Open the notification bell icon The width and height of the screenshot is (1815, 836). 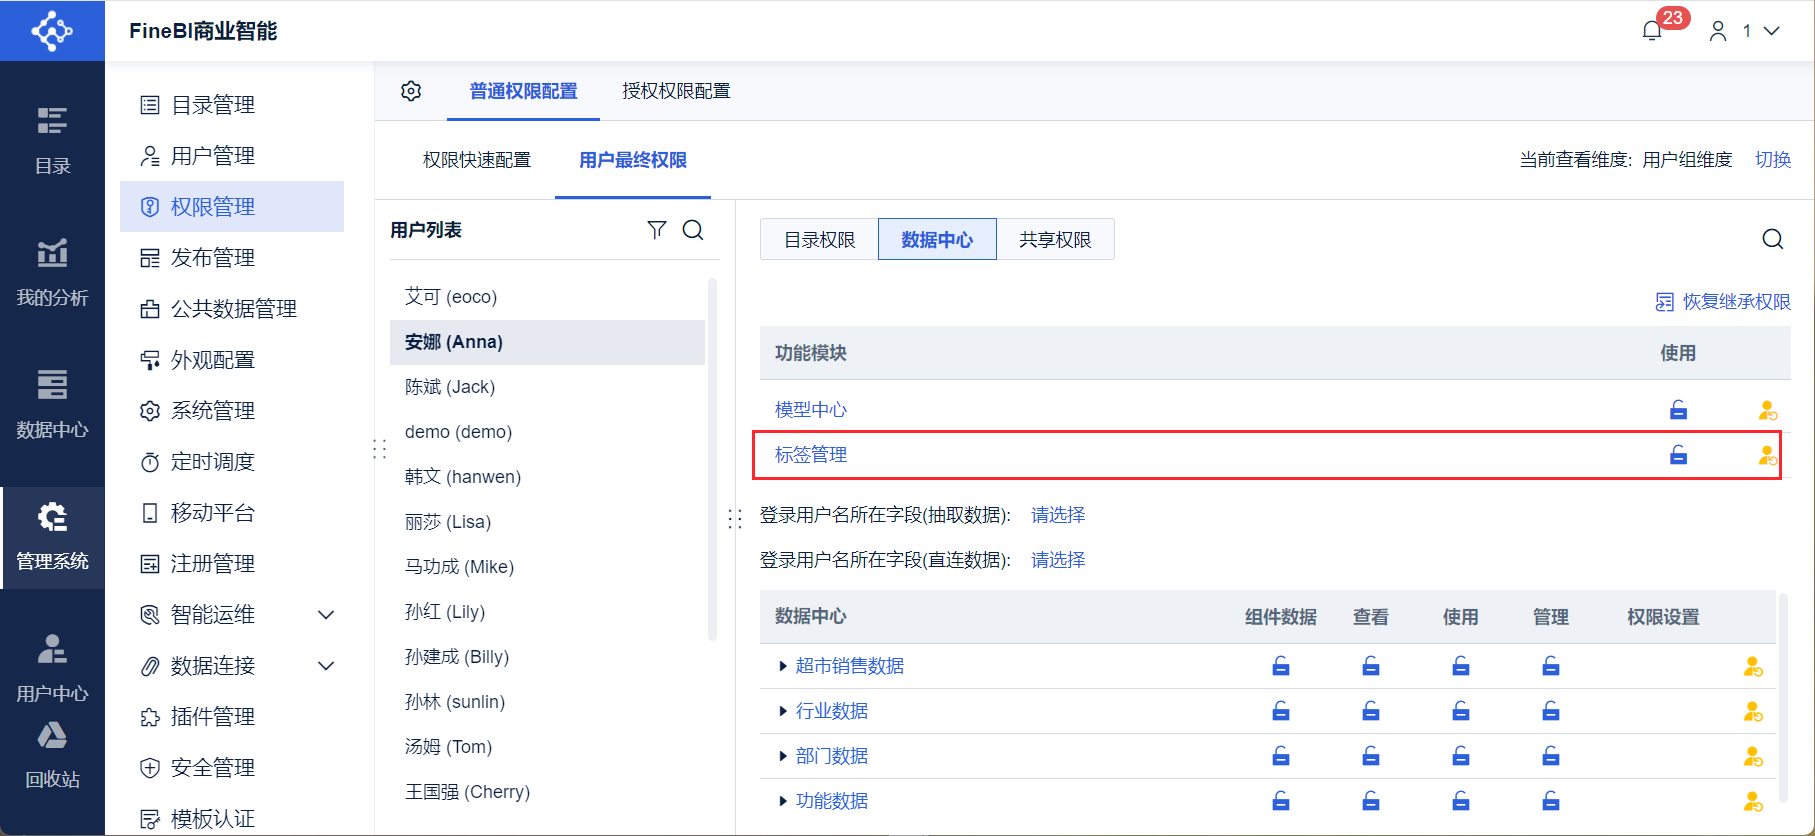[1652, 31]
